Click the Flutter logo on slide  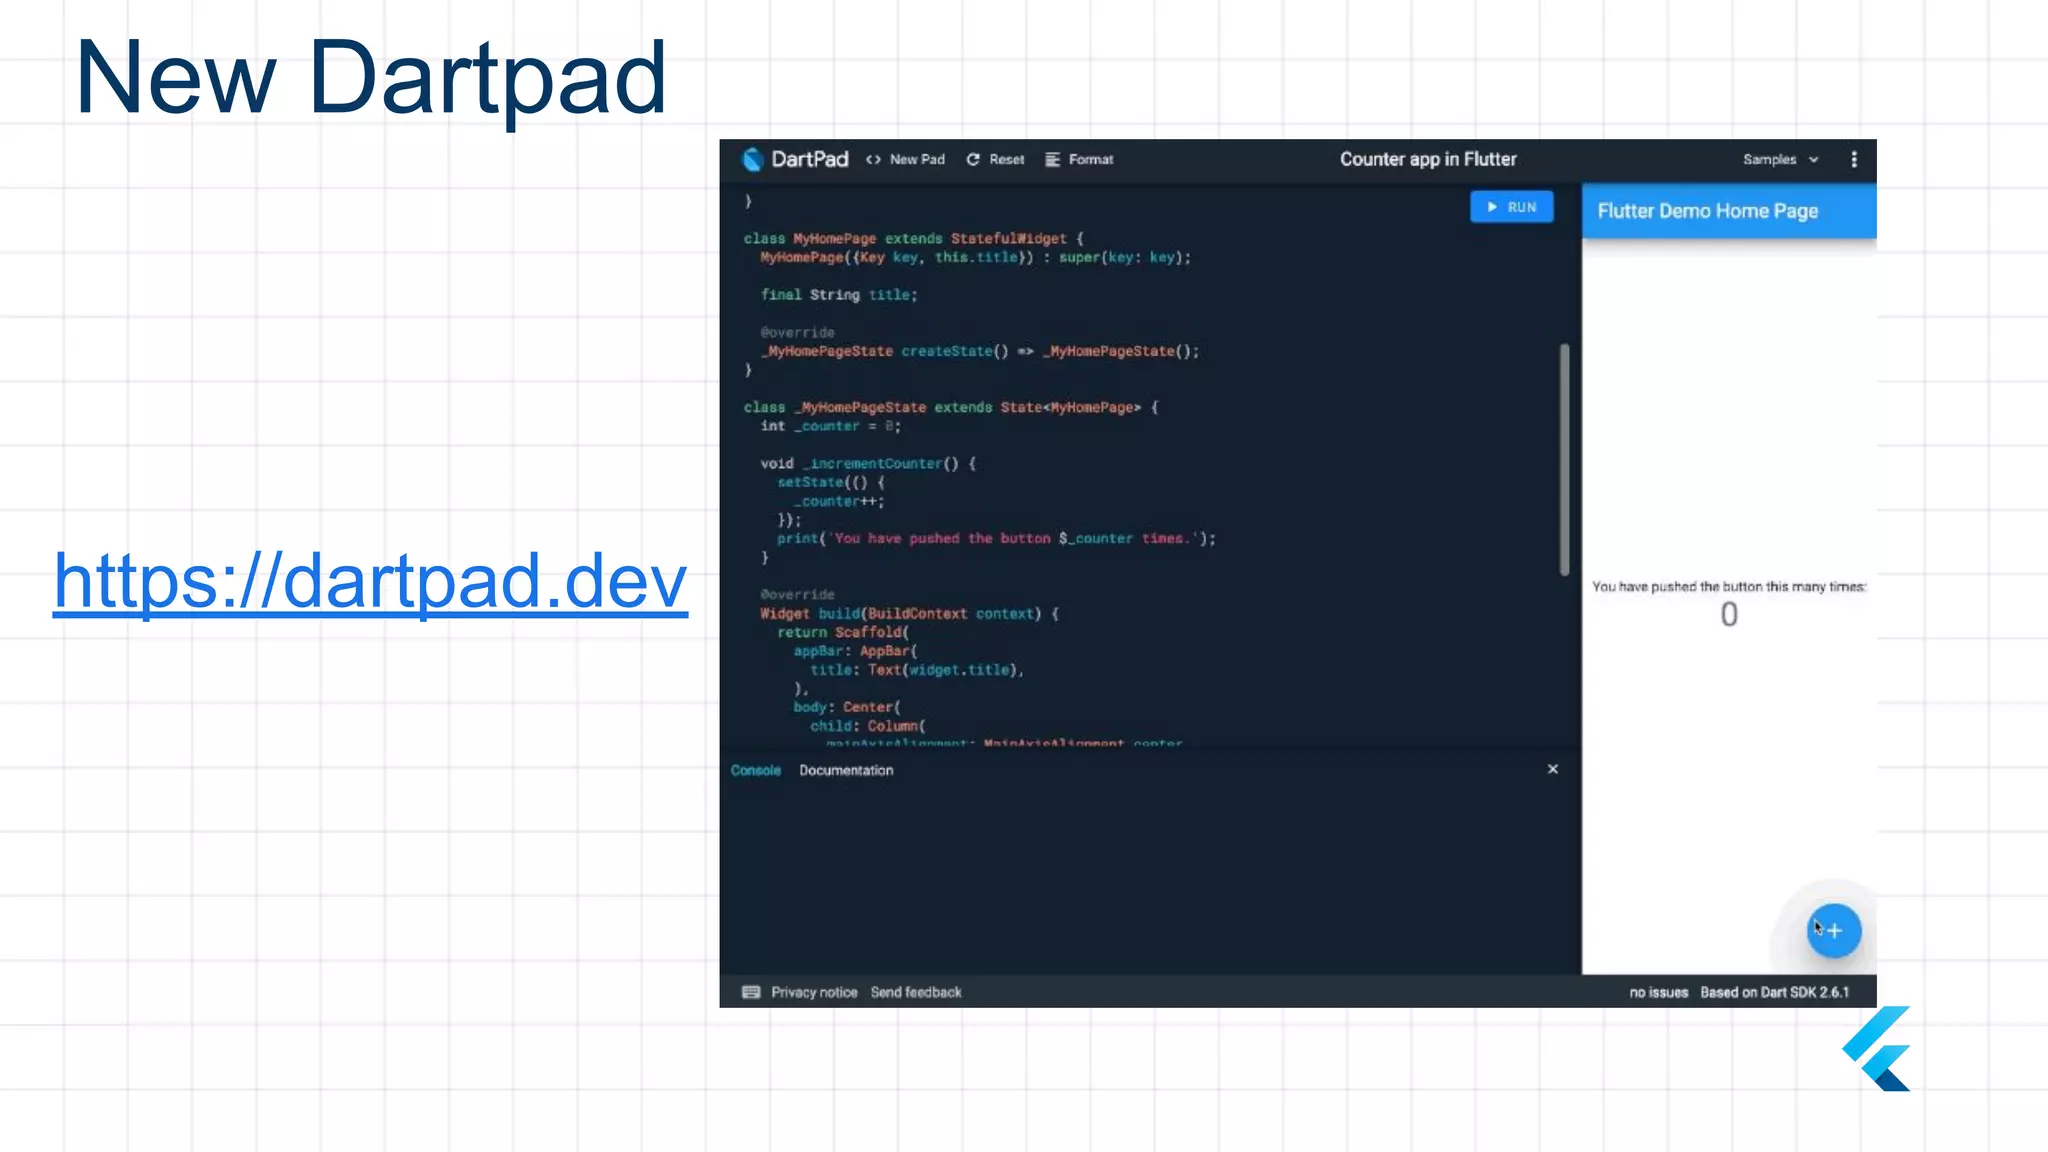coord(1876,1049)
